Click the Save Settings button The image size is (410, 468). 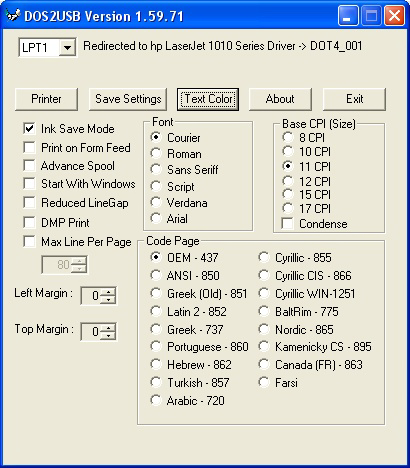coord(128,99)
